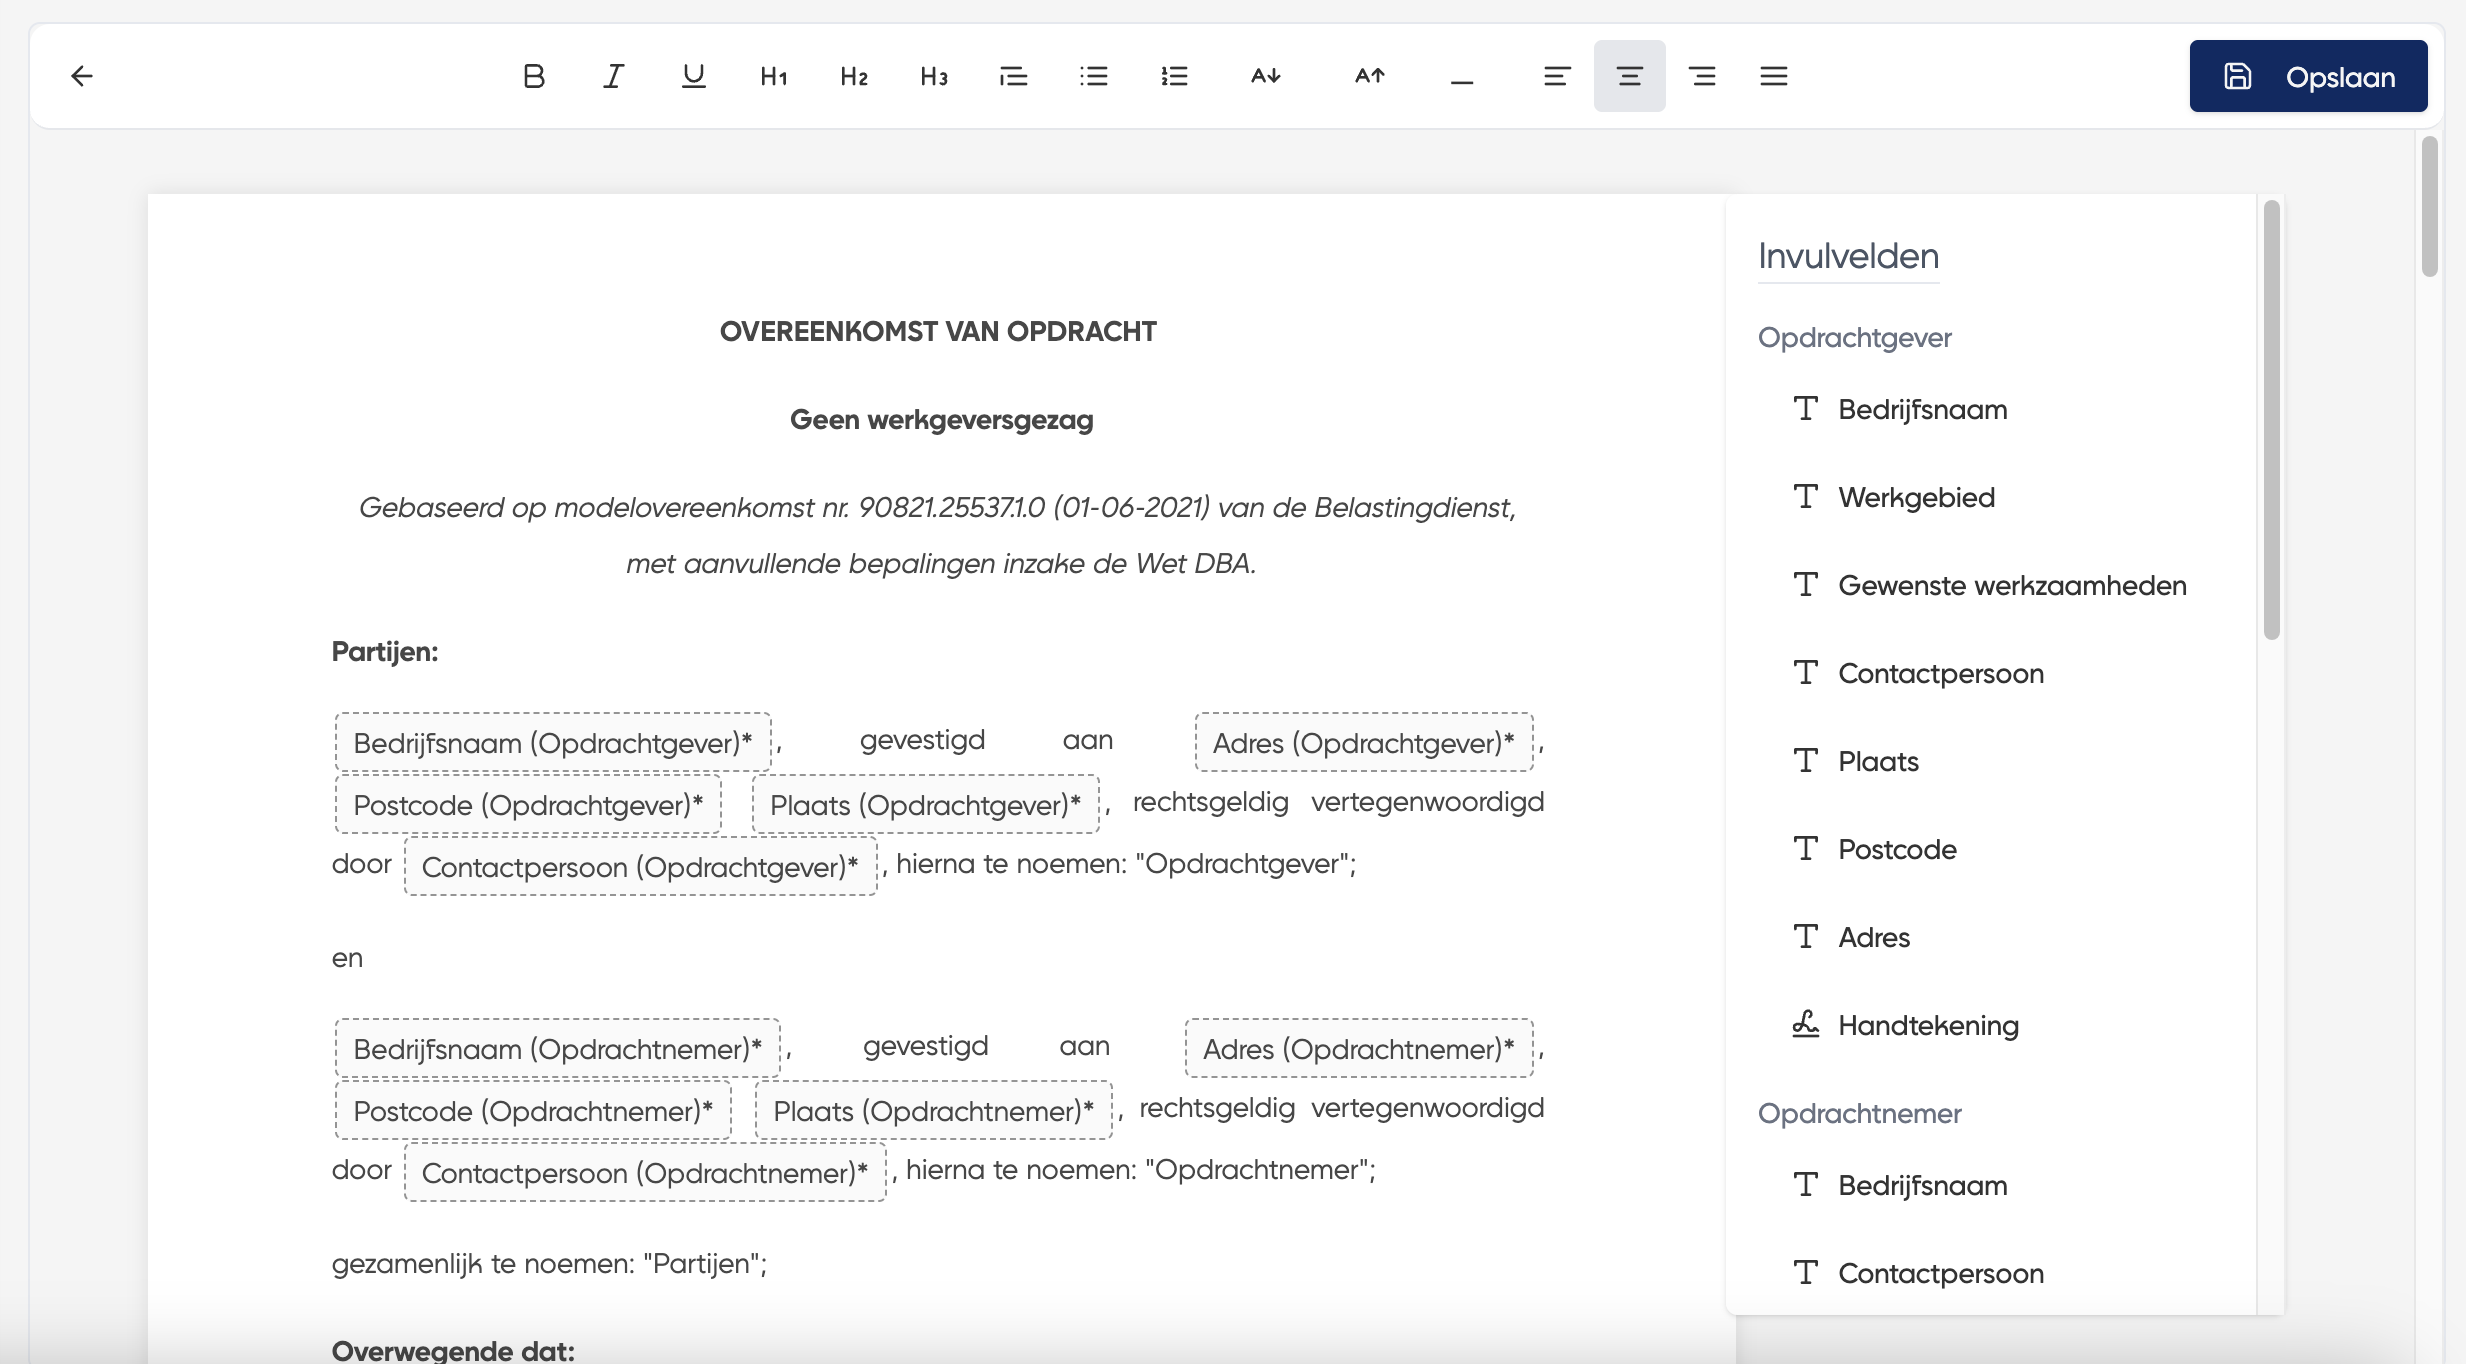Click the Opdrachtnemer section header
This screenshot has height=1364, width=2466.
pyautogui.click(x=1860, y=1114)
